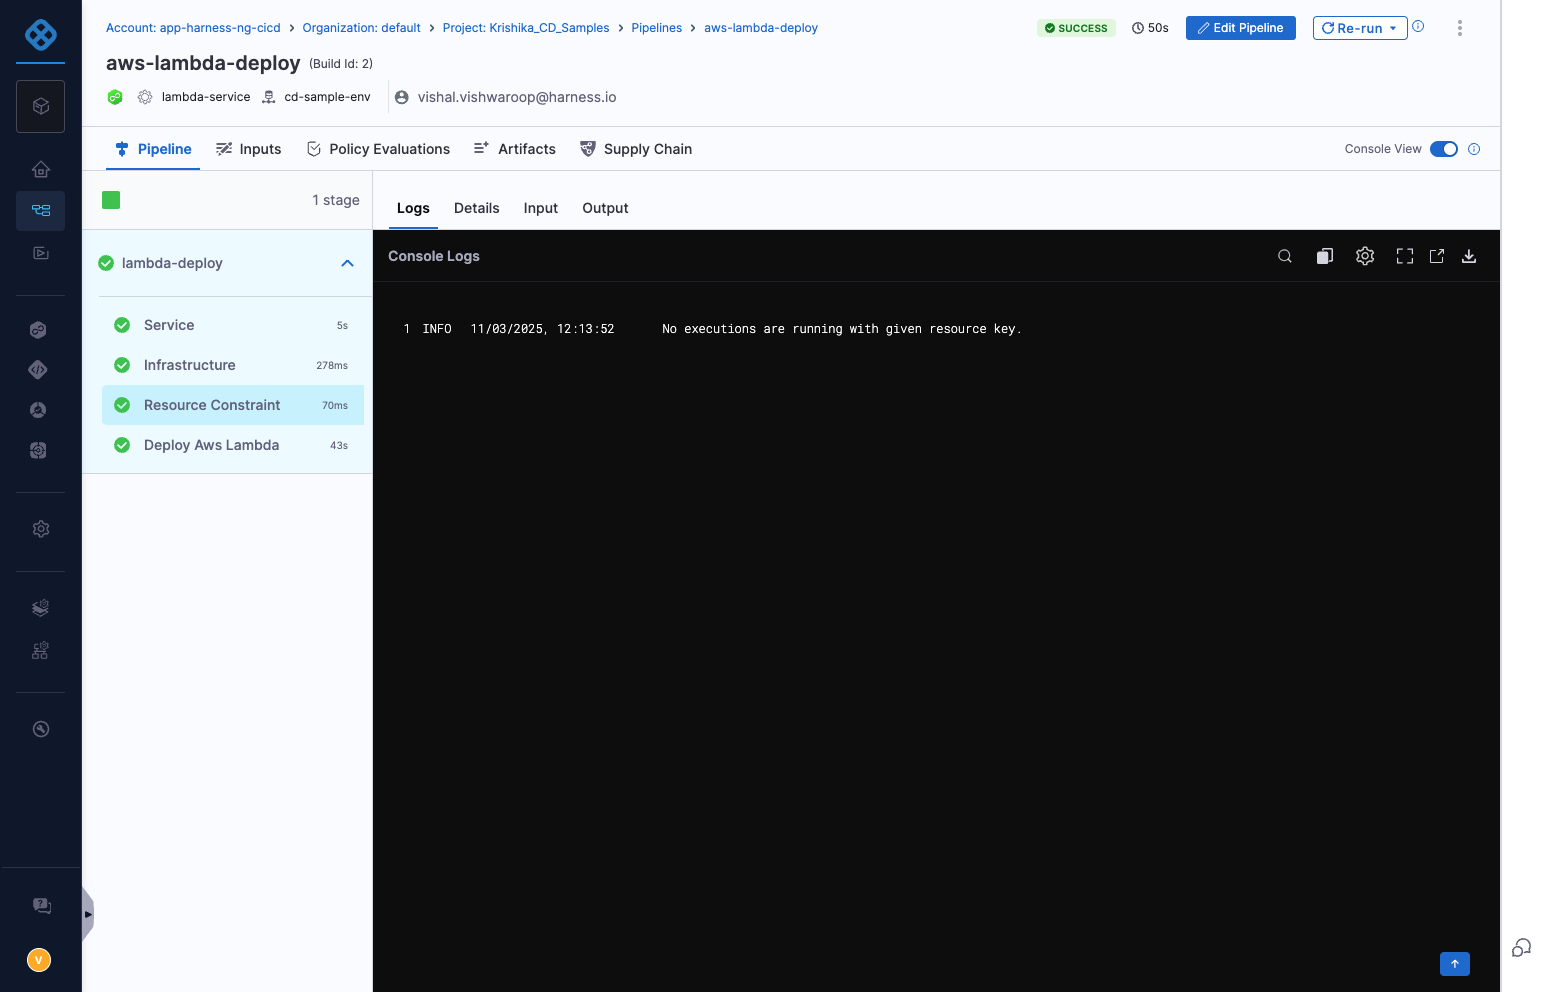Expand the sidebar using the arrow handle
Image resolution: width=1541 pixels, height=992 pixels.
88,914
